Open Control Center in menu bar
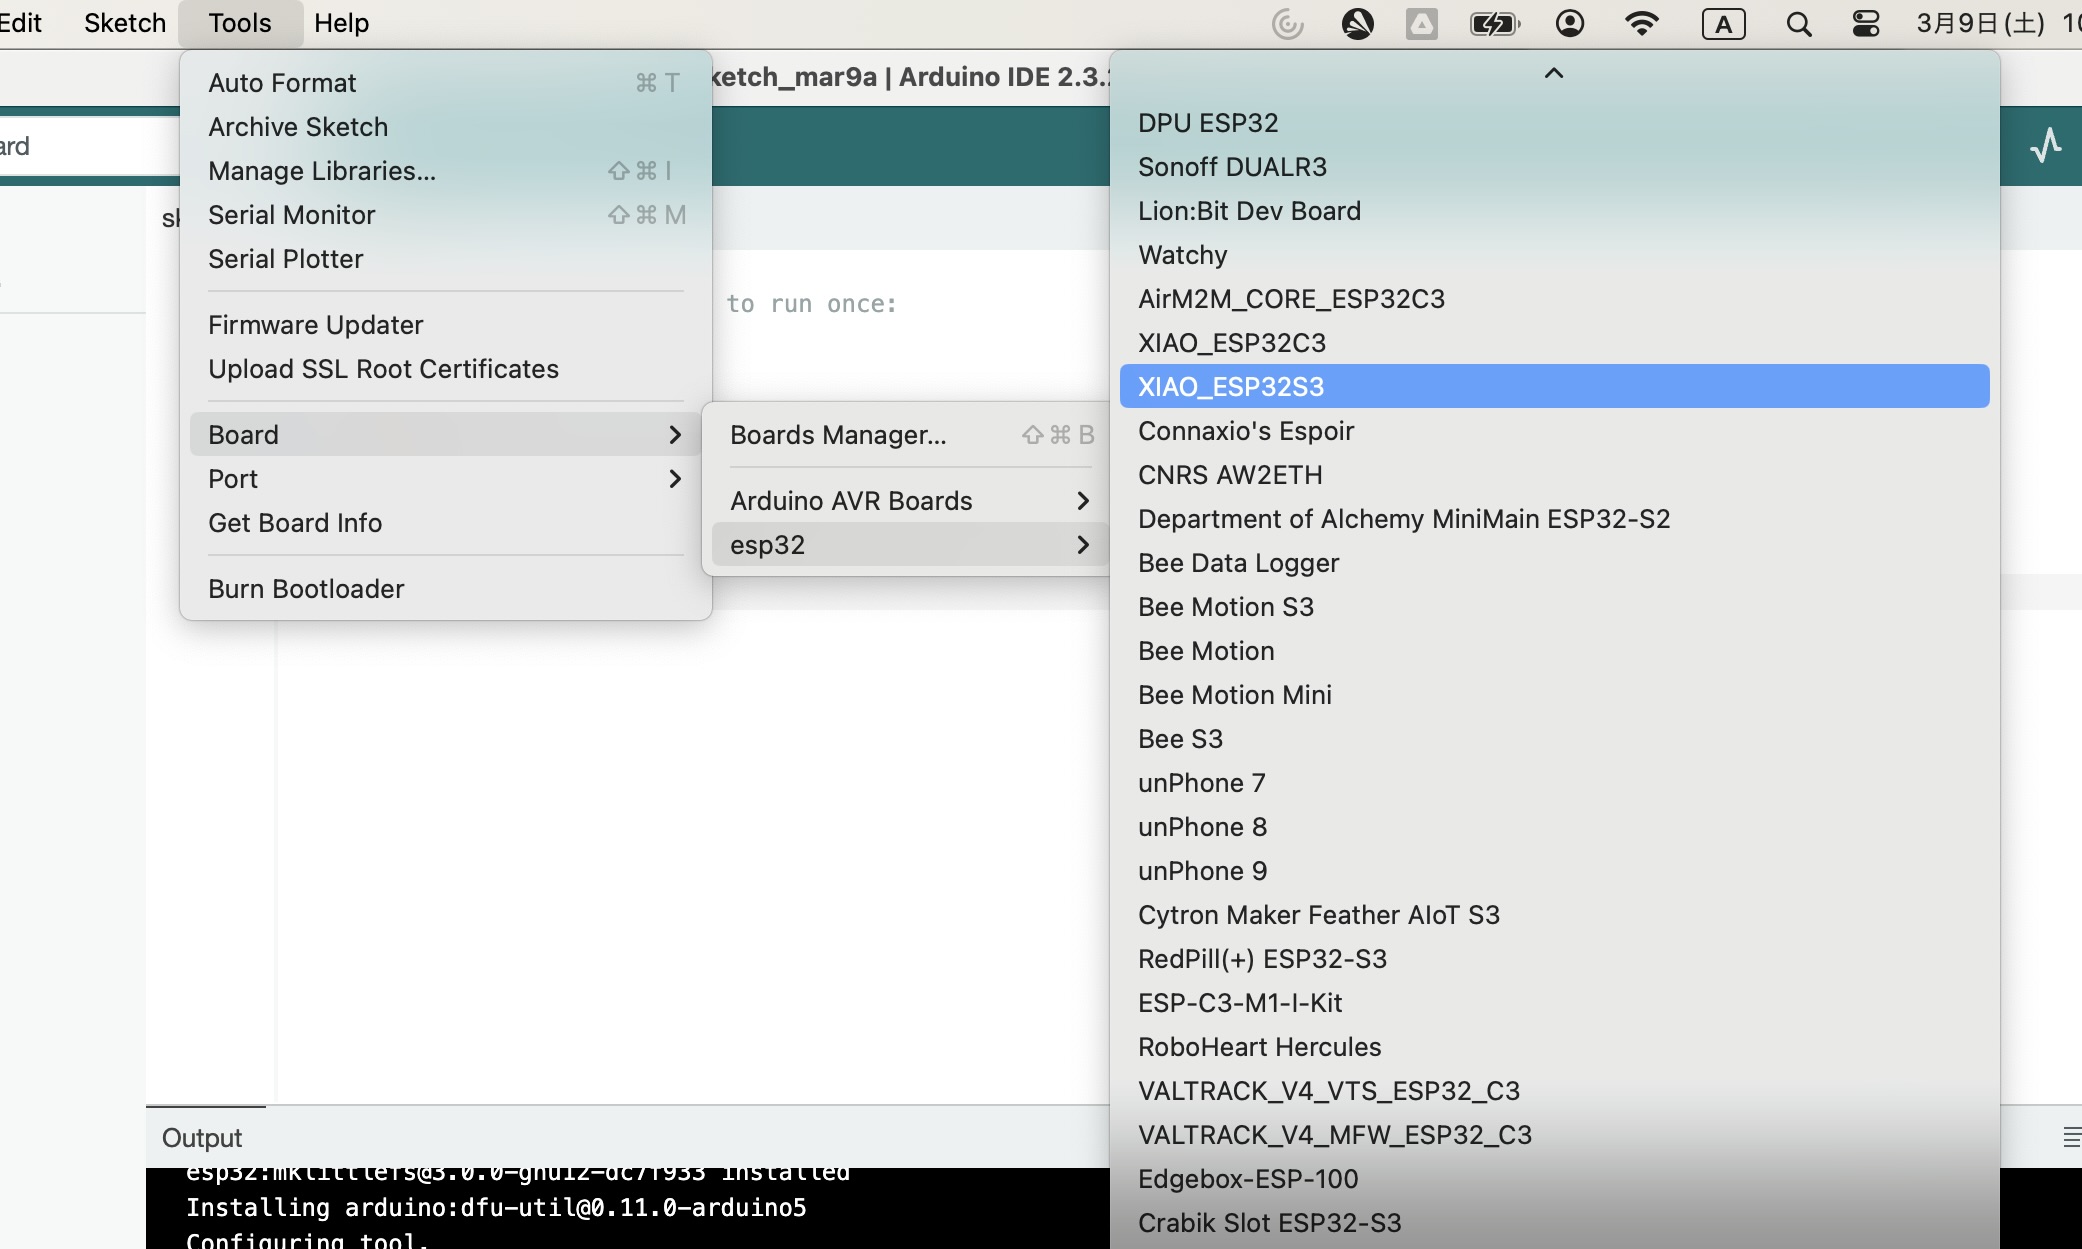Screen dimensions: 2082x1249 1866,23
